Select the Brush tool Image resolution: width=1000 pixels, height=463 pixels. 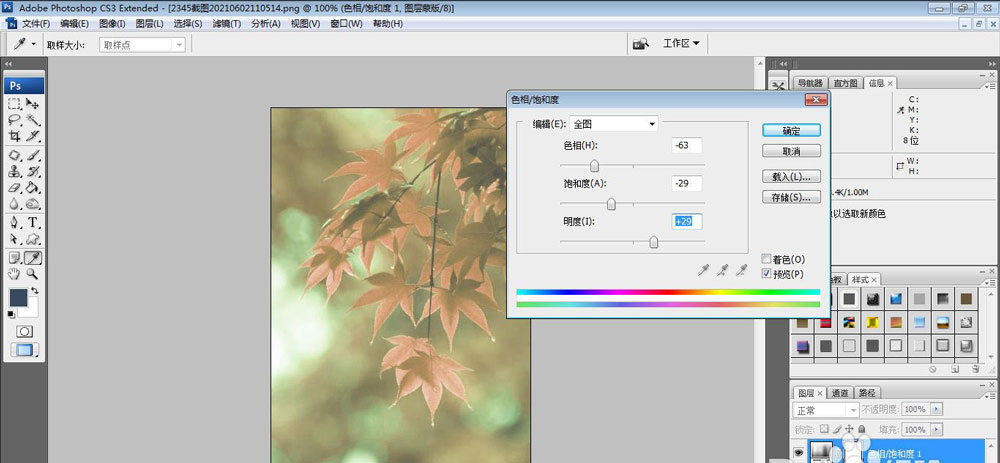coord(33,155)
